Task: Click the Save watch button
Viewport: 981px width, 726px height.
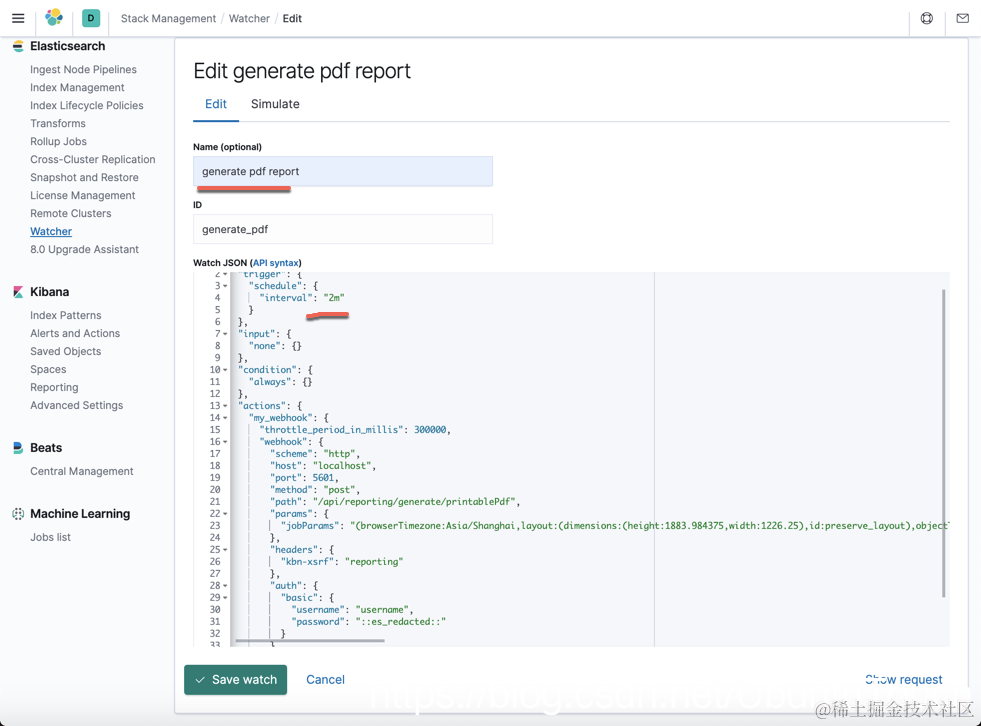Action: (x=235, y=680)
